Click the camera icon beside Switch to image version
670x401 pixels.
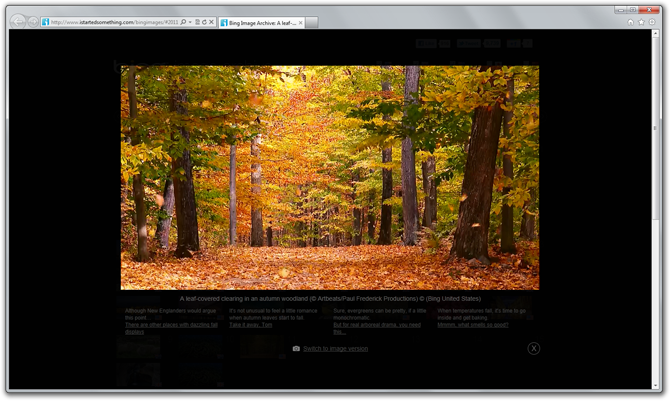click(x=296, y=349)
